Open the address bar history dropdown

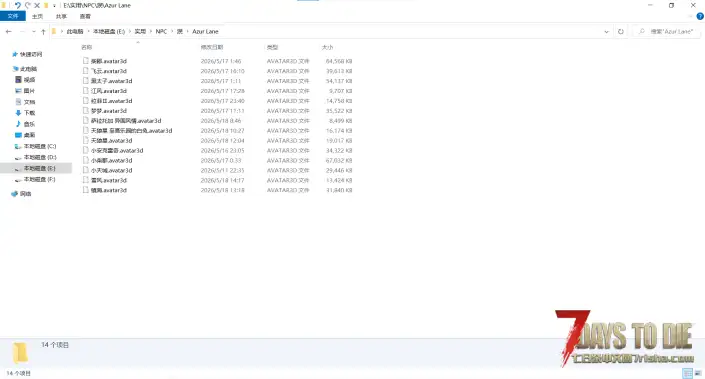(x=606, y=31)
